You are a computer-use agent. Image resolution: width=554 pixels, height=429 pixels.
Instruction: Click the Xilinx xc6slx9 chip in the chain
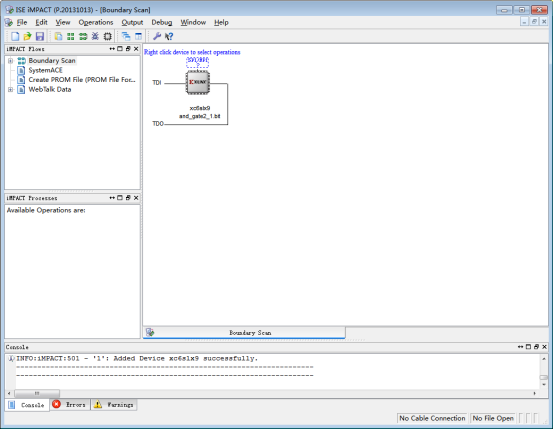click(198, 83)
